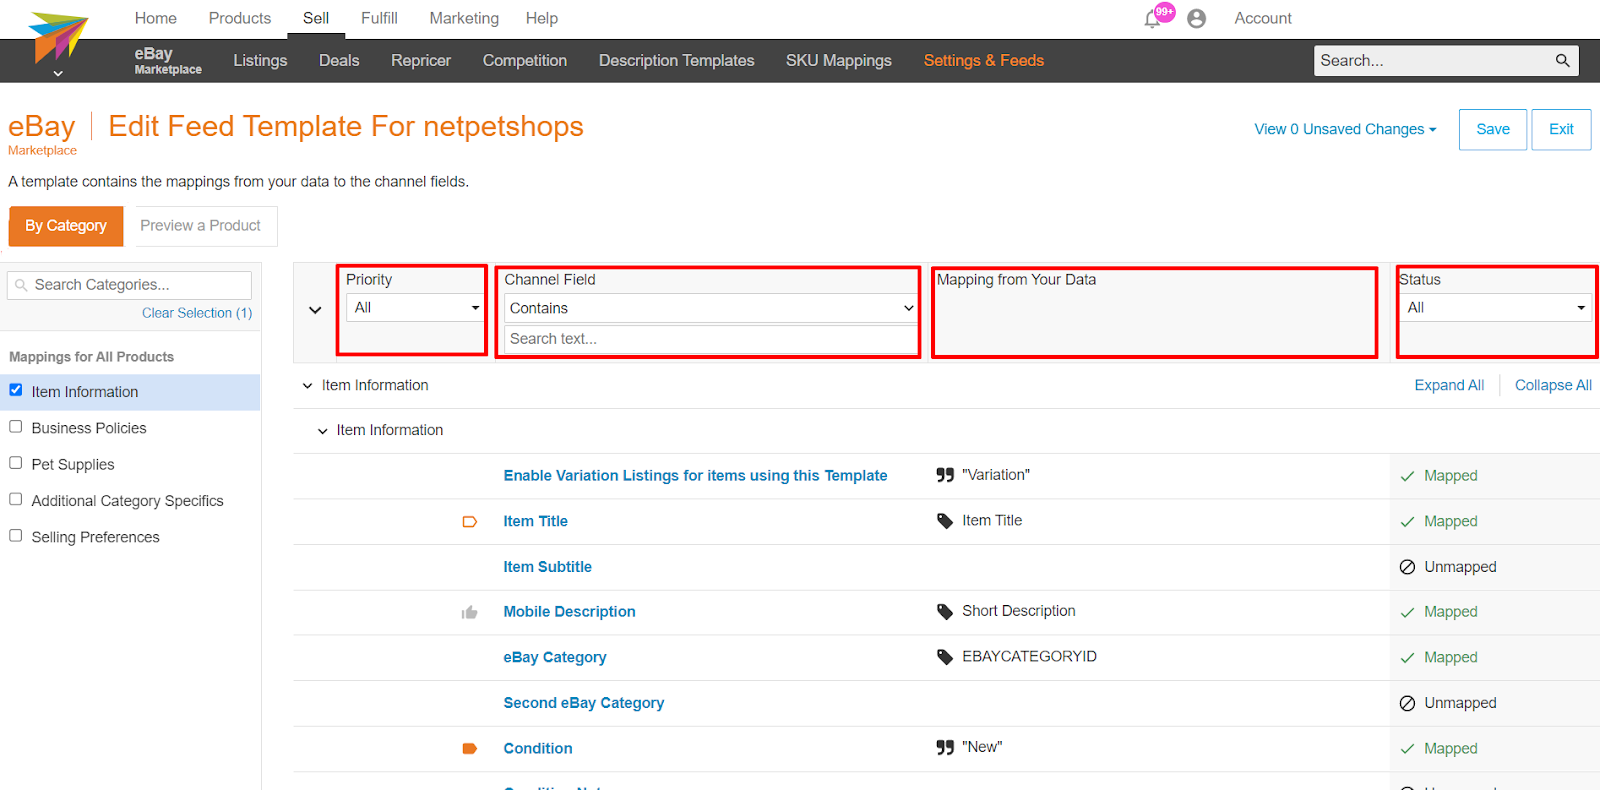
Task: Click the Expand All link
Action: pos(1449,386)
